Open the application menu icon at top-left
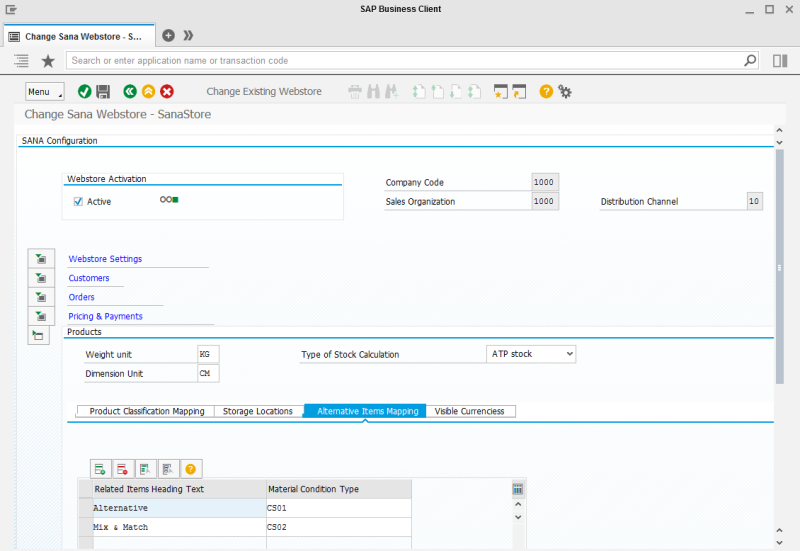The height and width of the screenshot is (551, 800). pos(11,9)
